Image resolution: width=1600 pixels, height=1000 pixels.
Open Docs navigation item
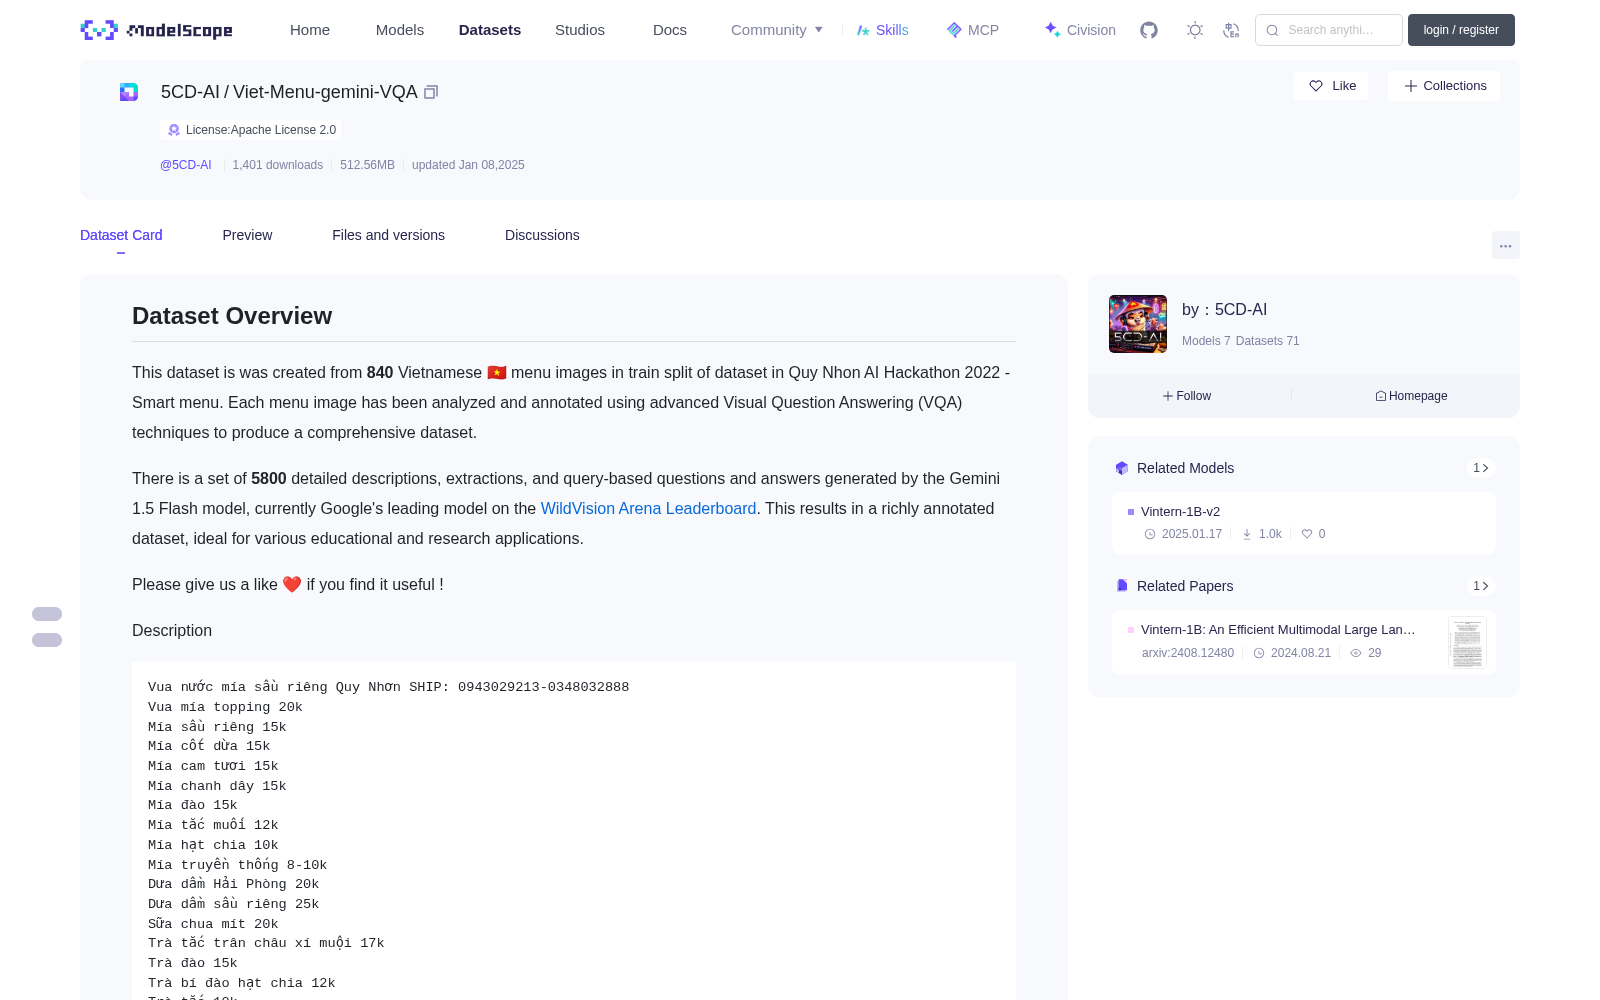[x=670, y=30]
